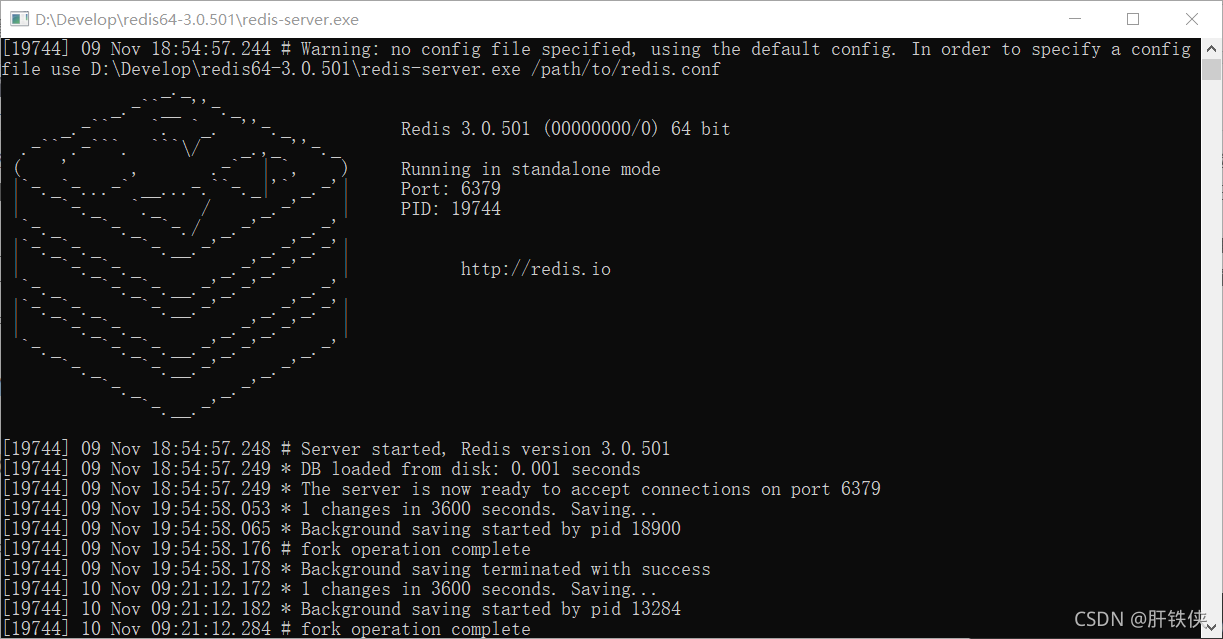
Task: Click the empty scrollbar track below the thumb
Action: pyautogui.click(x=1212, y=350)
